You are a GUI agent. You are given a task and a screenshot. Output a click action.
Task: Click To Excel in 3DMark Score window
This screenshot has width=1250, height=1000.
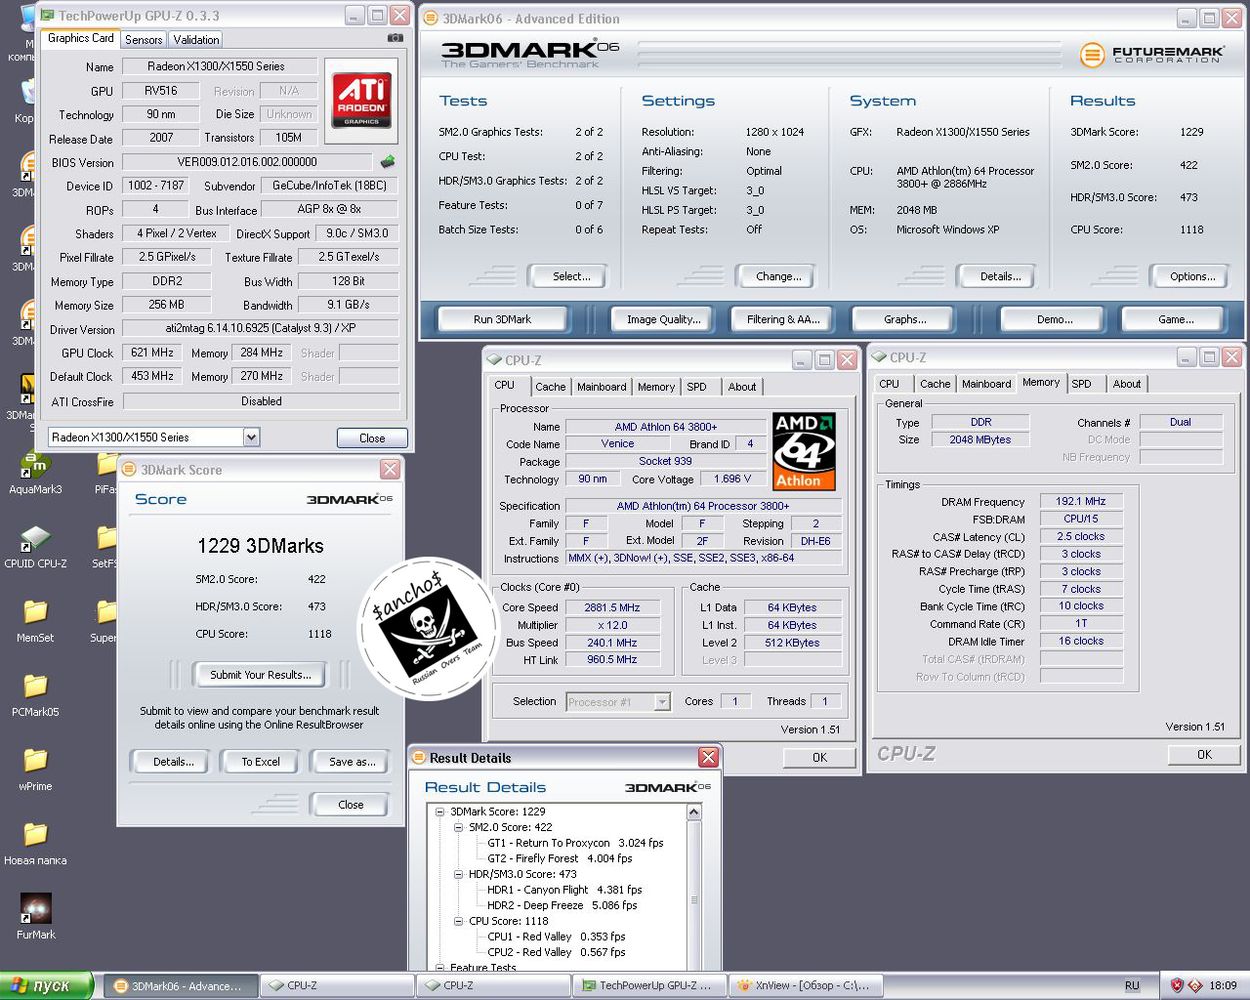pos(260,762)
